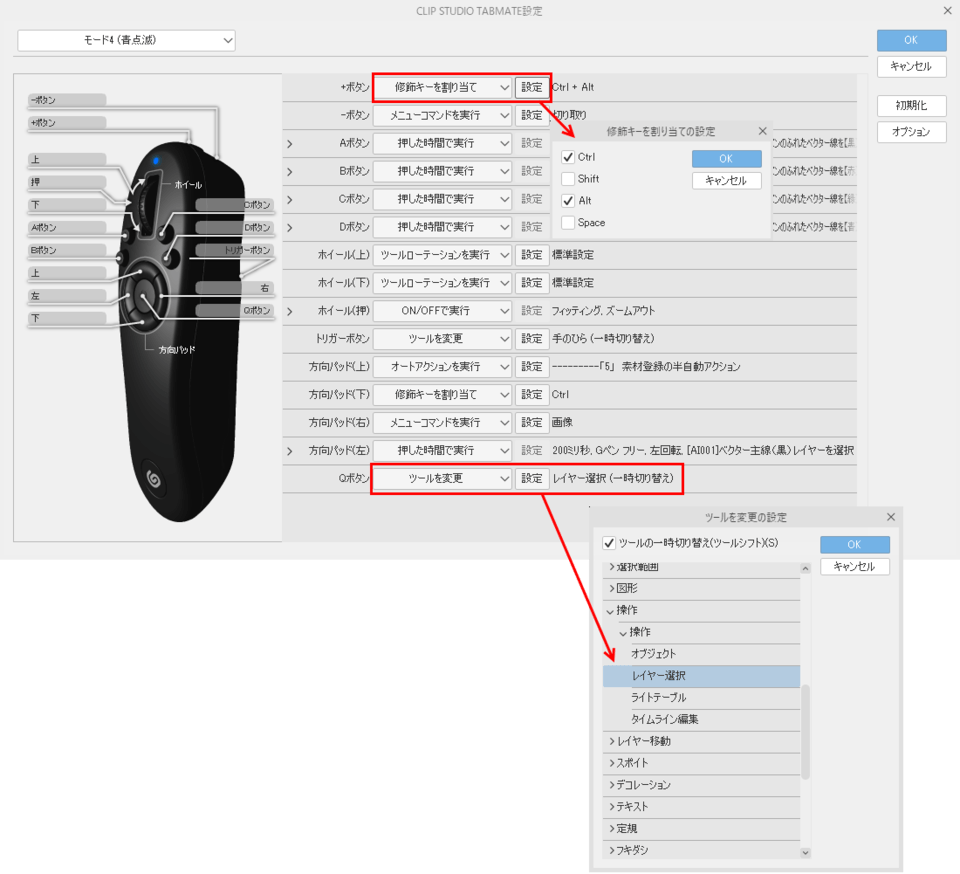Open the モード4 (青点滅) mode dropdown
This screenshot has height=874, width=960.
click(125, 40)
